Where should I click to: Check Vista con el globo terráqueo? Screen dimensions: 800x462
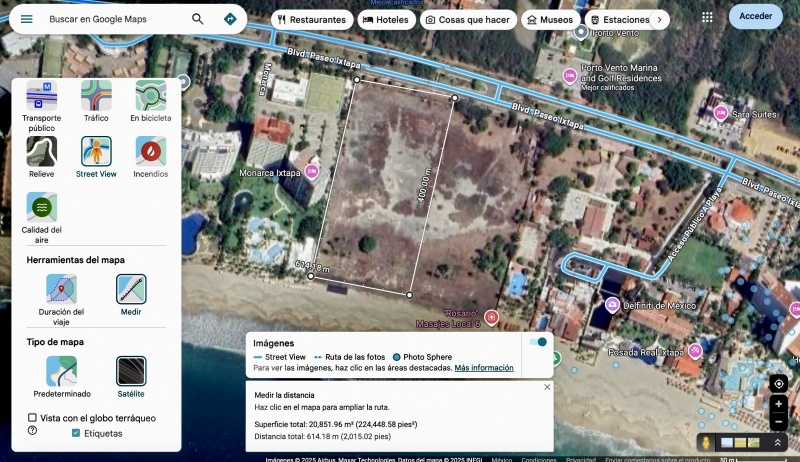tap(33, 418)
